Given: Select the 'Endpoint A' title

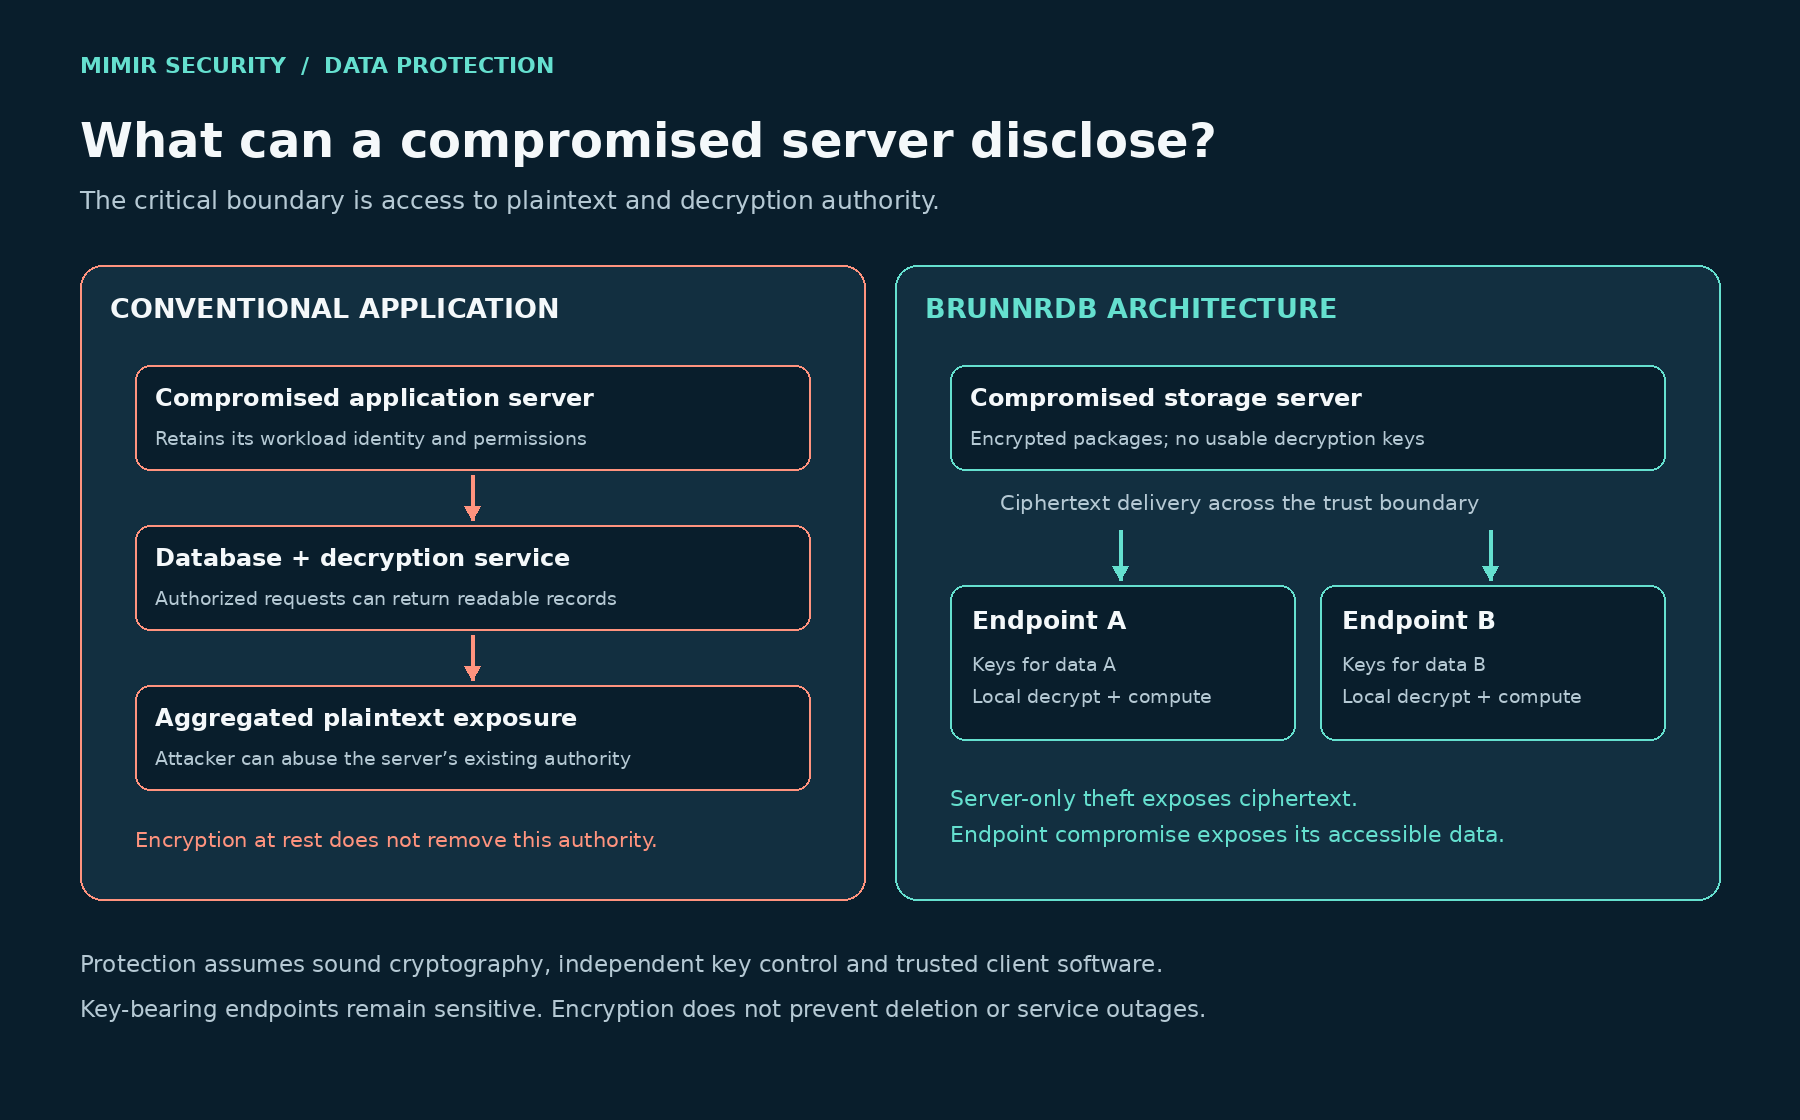Looking at the screenshot, I should [x=1049, y=621].
